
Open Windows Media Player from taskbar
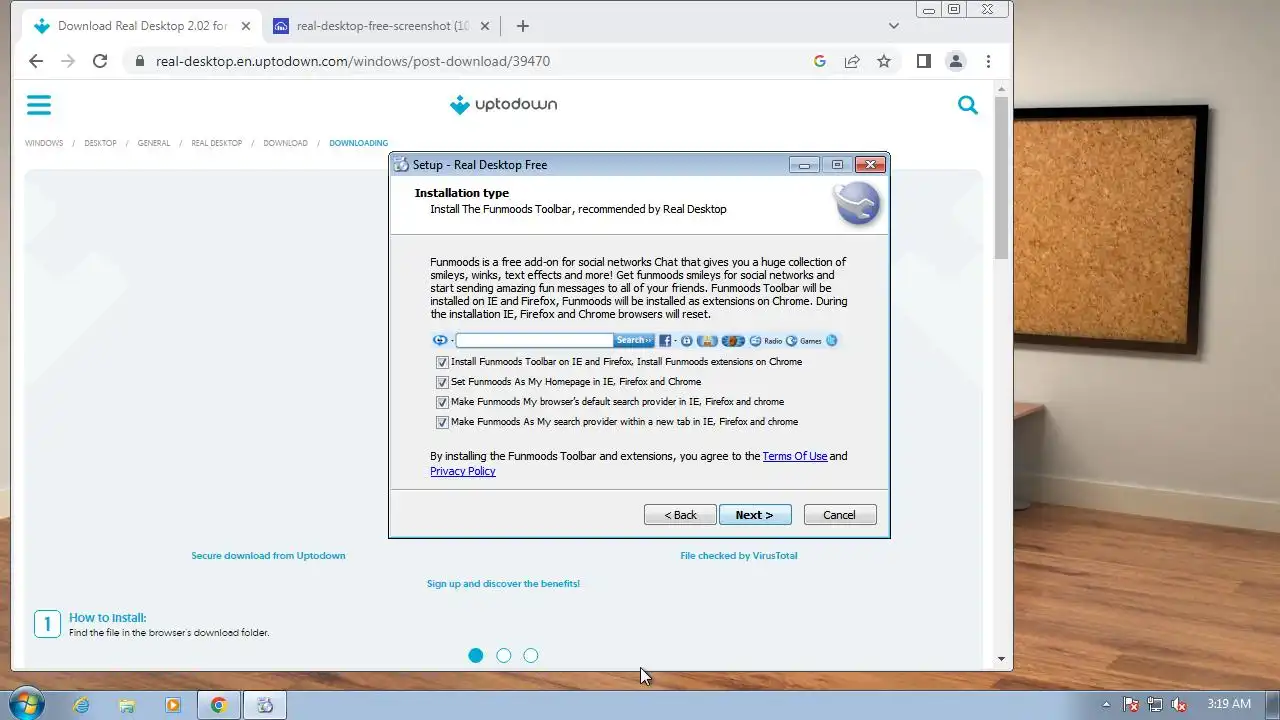pyautogui.click(x=173, y=705)
